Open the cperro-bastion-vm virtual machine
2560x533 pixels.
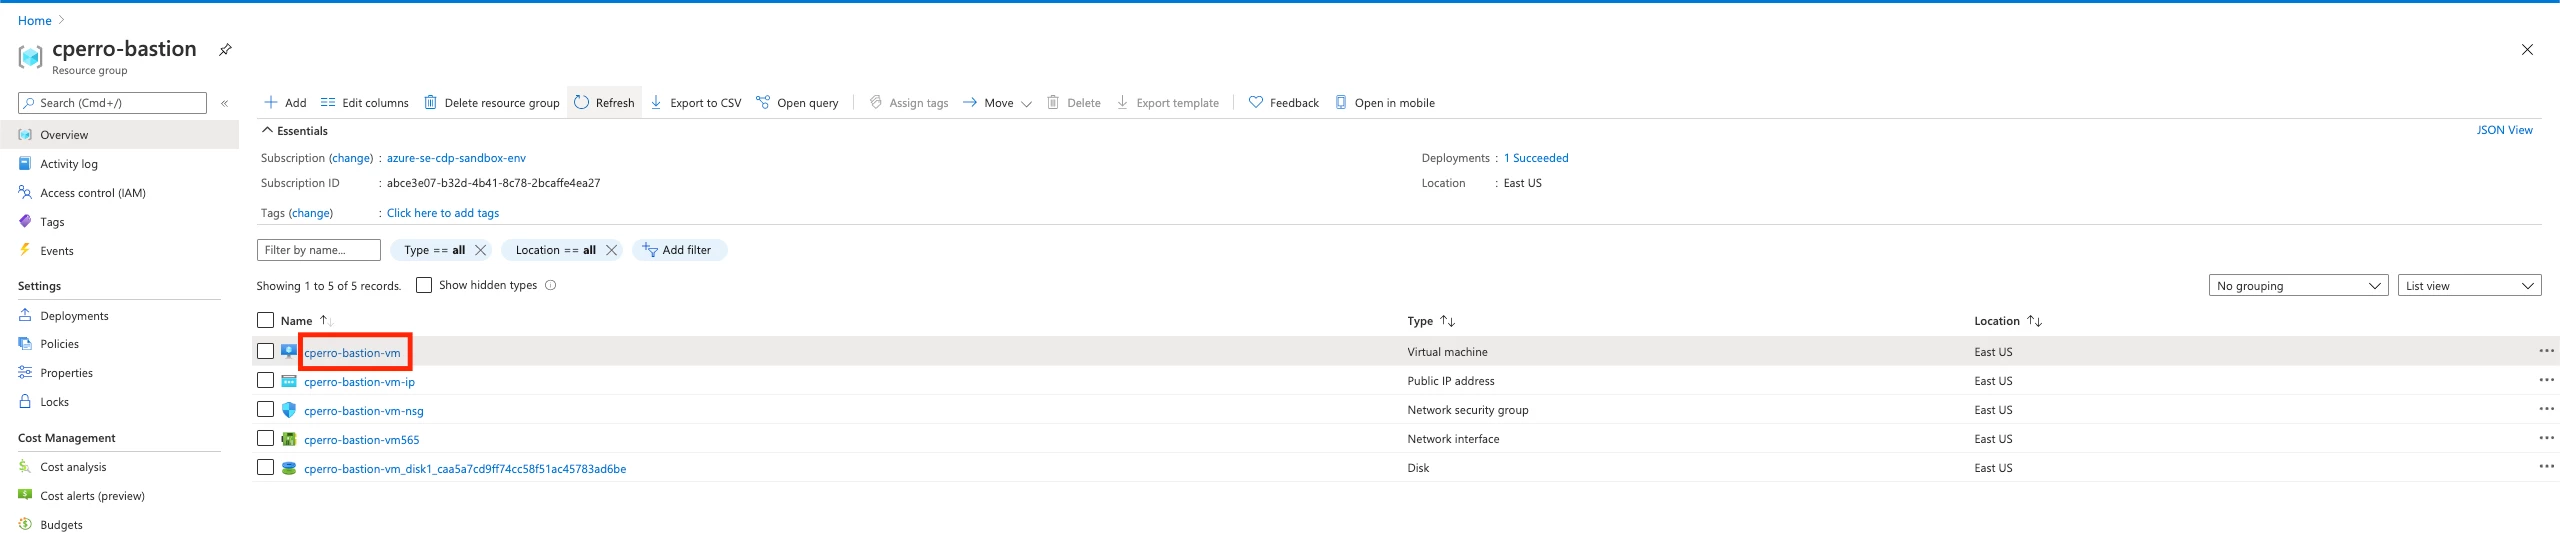tap(352, 353)
